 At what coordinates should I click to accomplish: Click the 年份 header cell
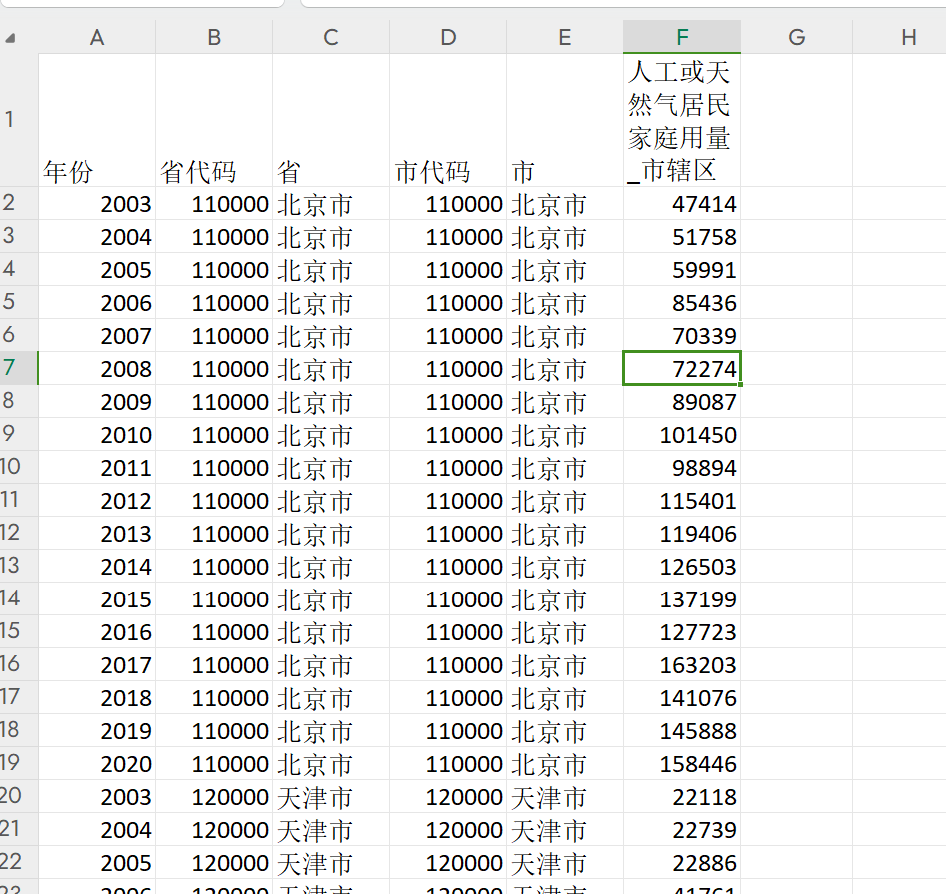pos(97,171)
